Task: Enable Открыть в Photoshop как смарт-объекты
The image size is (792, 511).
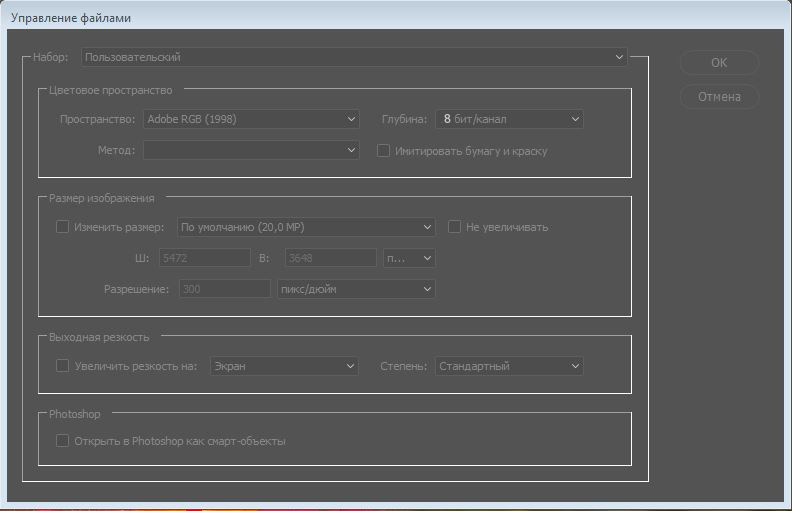Action: [63, 441]
